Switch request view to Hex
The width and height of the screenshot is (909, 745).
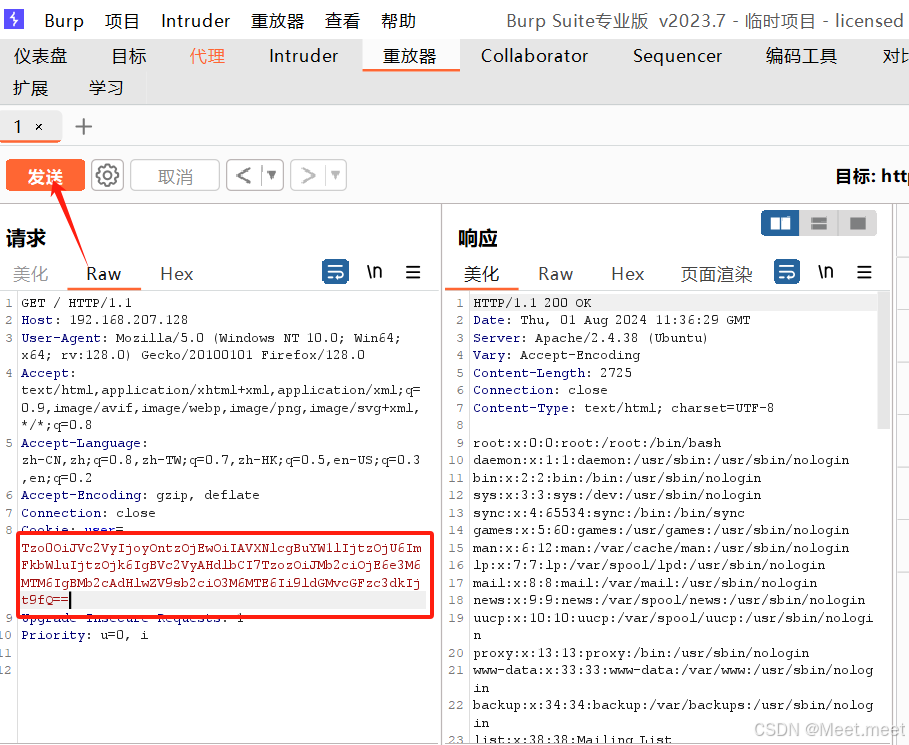point(177,274)
